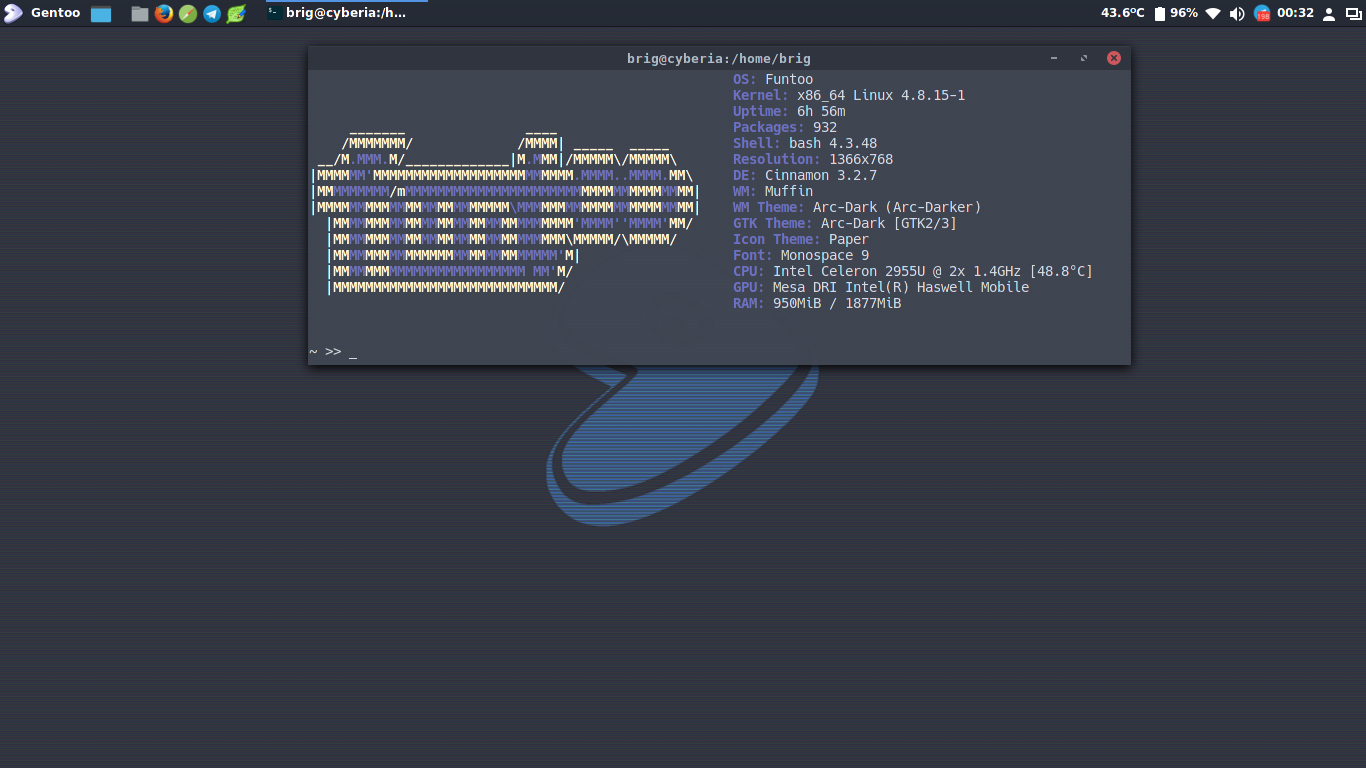Open the sound volume applet
The width and height of the screenshot is (1366, 768).
[x=1237, y=14]
